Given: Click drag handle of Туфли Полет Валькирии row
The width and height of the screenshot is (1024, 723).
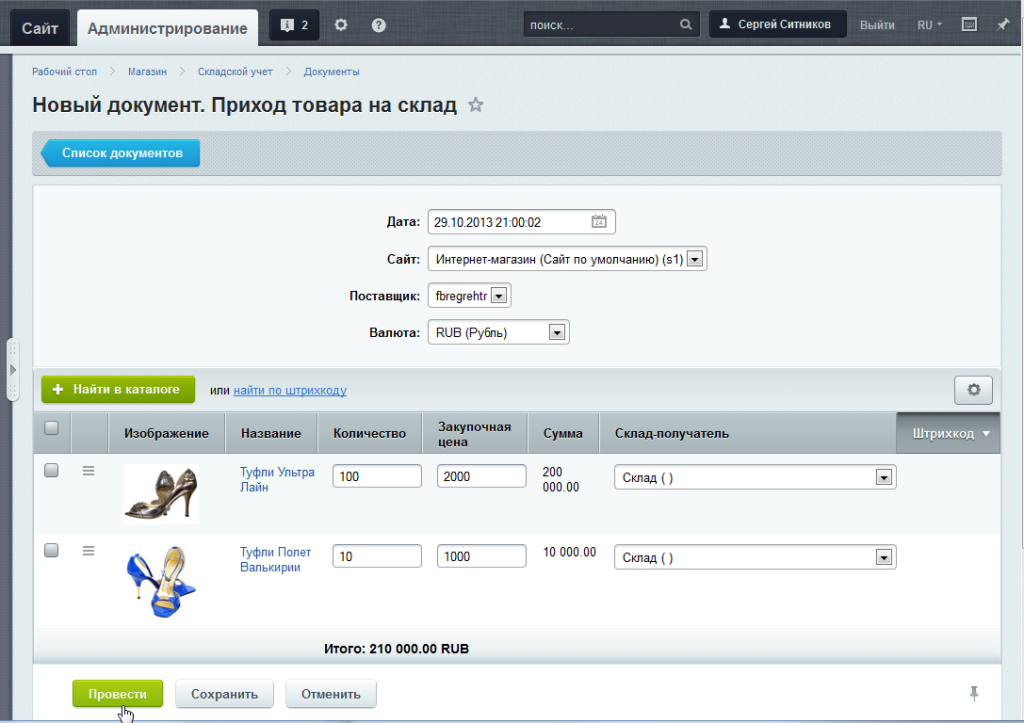Looking at the screenshot, I should [x=89, y=551].
